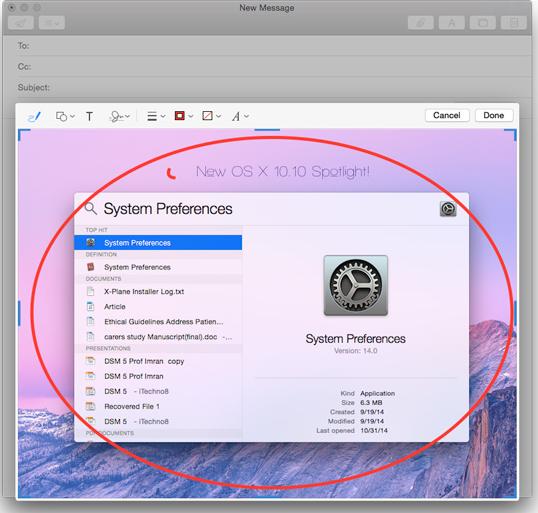The height and width of the screenshot is (513, 538).
Task: Open the text style font menu
Action: click(x=240, y=117)
